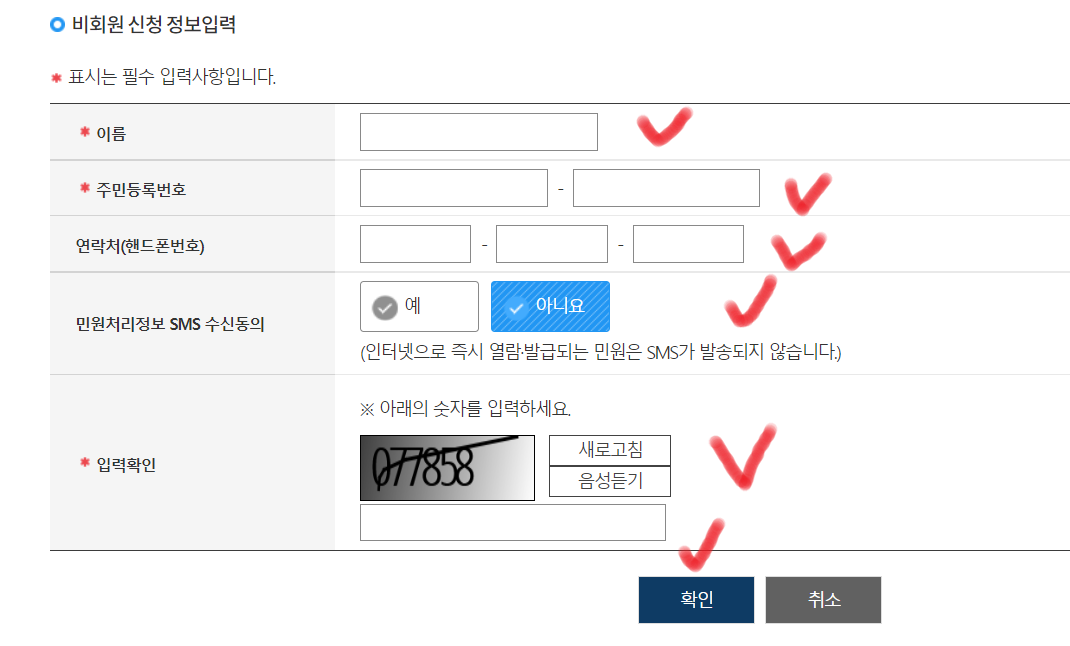Viewport: 1070px width, 646px height.
Task: Click blue circle icon beside 비회원 신청 정보입력
Action: point(57,25)
